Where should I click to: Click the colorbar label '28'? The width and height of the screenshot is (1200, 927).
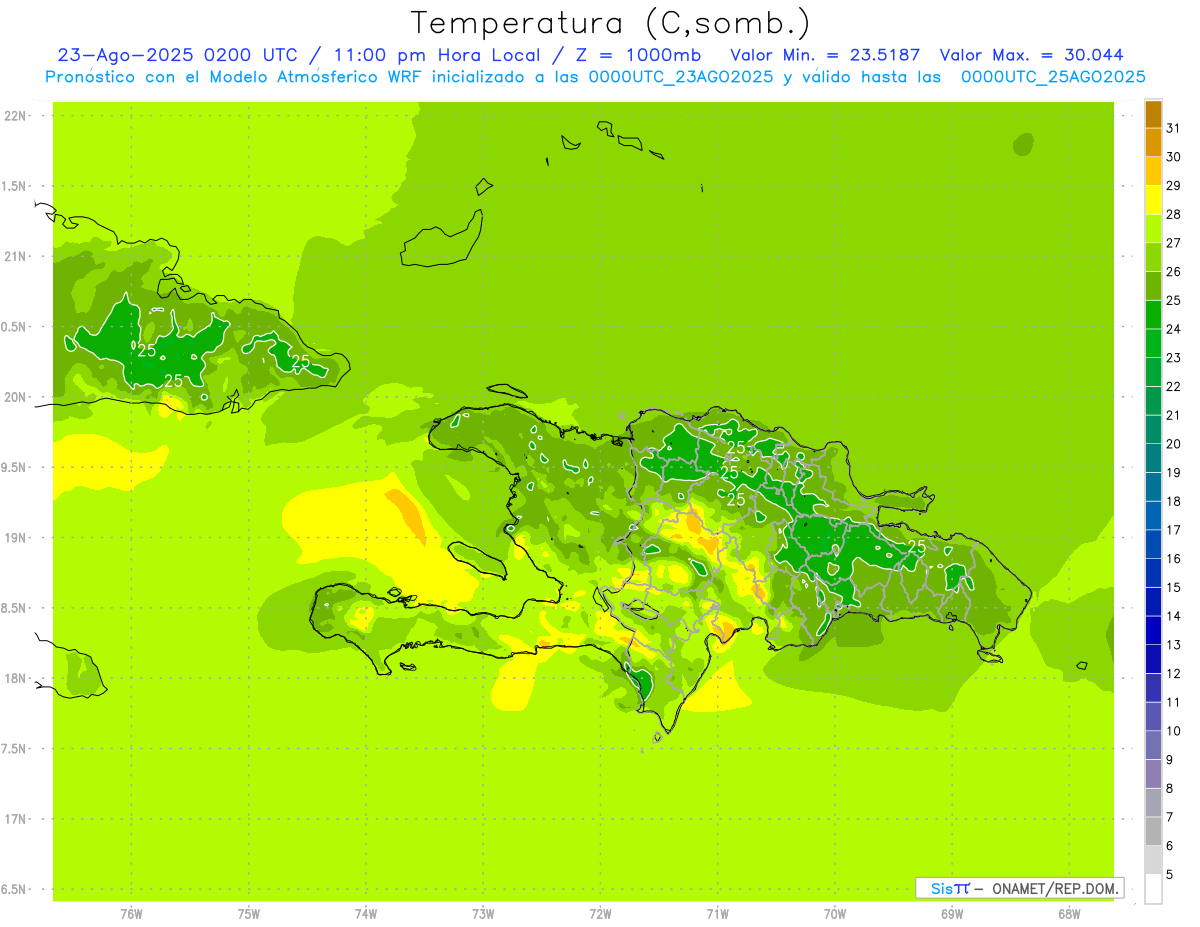point(1174,214)
